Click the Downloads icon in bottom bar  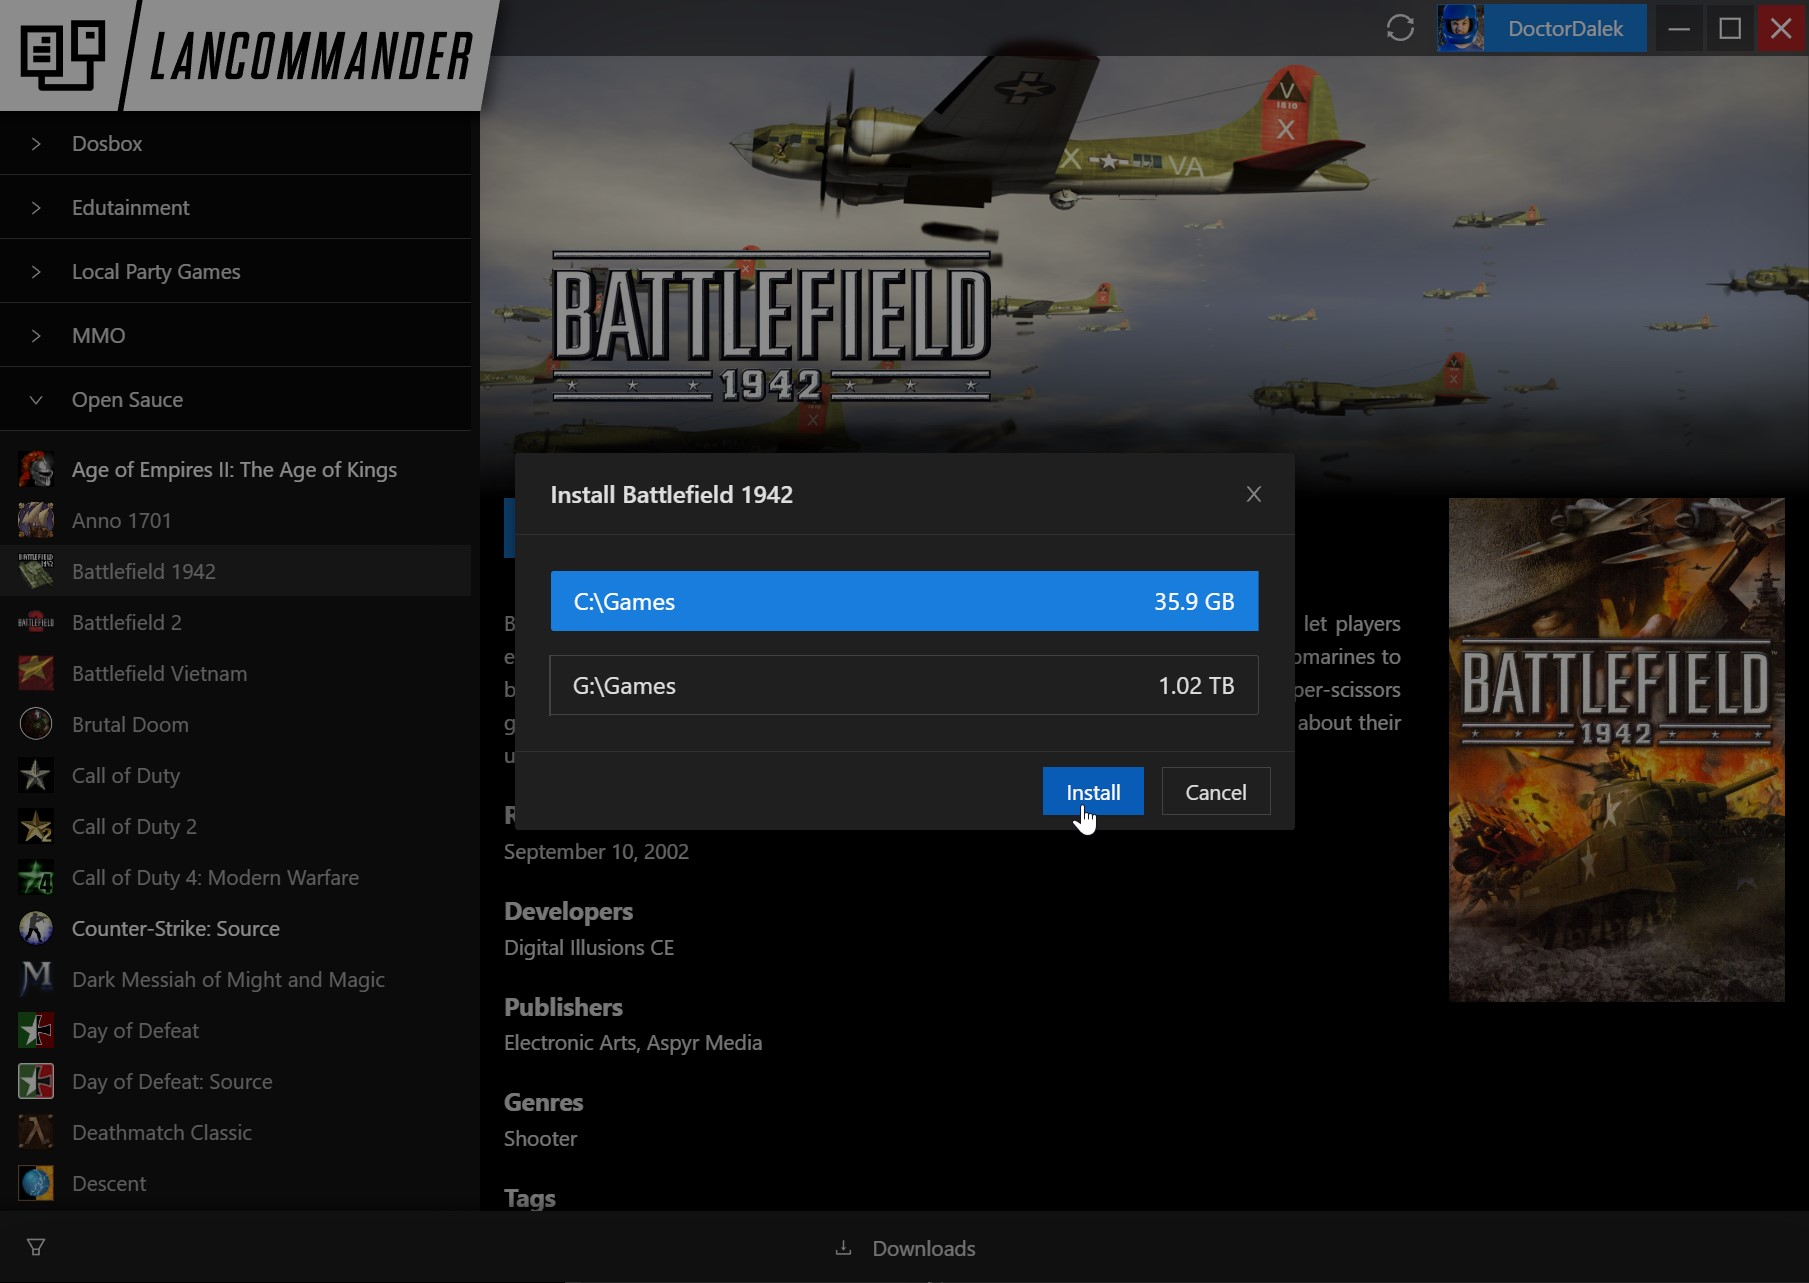click(x=842, y=1248)
